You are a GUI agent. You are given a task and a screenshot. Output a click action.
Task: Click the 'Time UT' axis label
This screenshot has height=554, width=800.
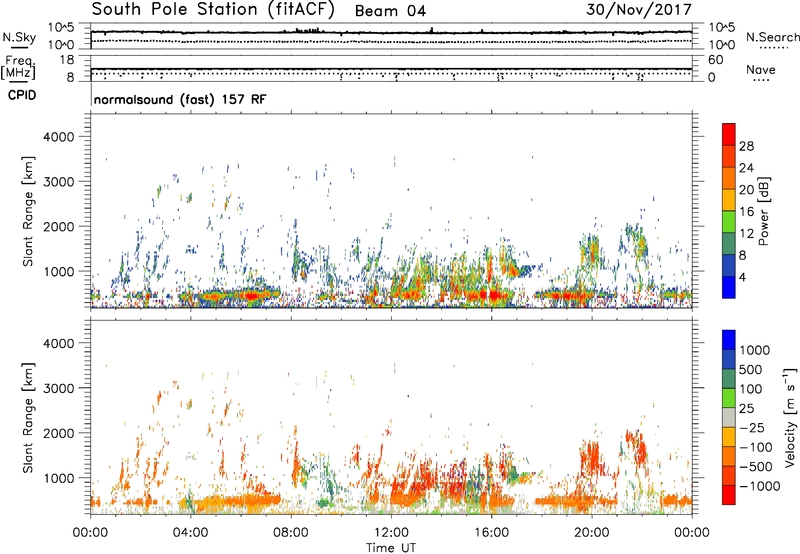[x=391, y=548]
